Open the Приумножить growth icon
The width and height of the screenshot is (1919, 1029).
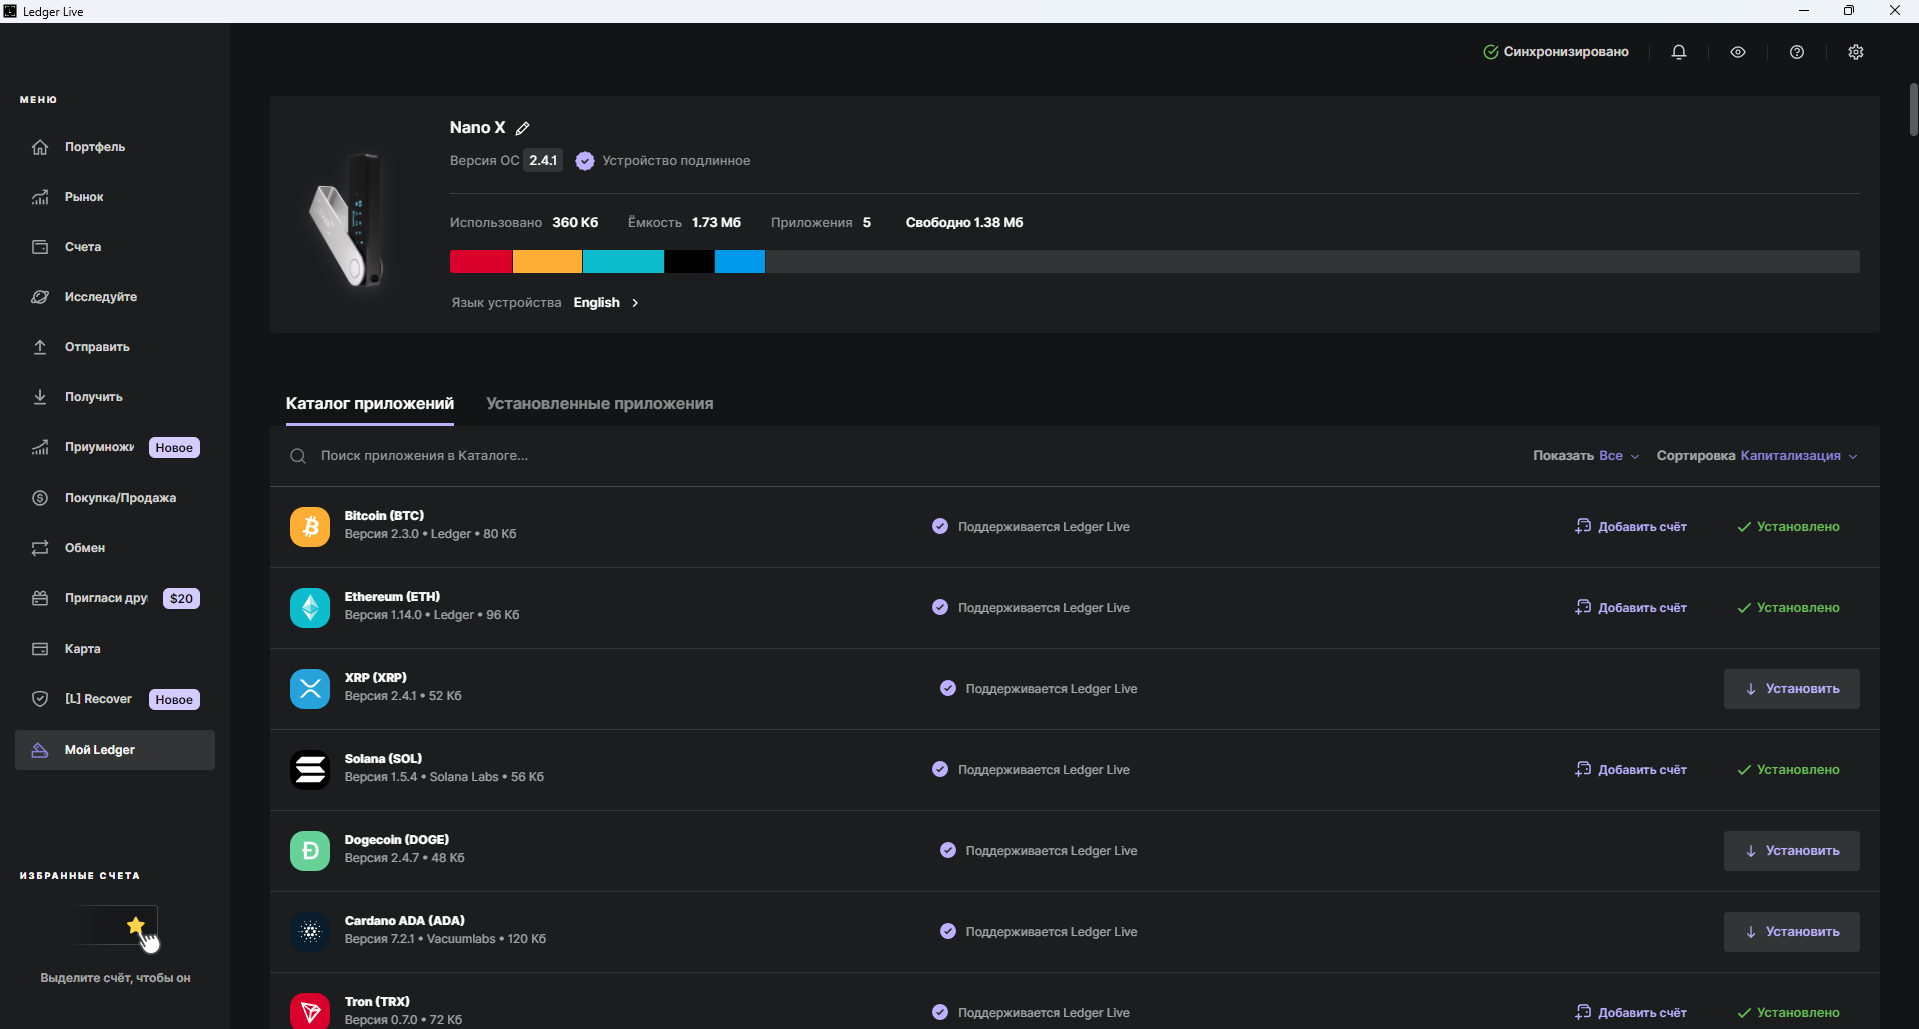pyautogui.click(x=40, y=447)
